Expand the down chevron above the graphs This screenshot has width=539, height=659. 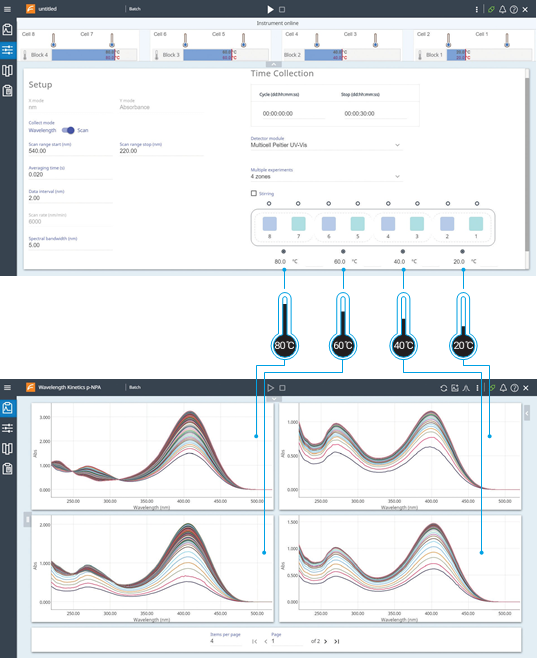pyautogui.click(x=274, y=399)
